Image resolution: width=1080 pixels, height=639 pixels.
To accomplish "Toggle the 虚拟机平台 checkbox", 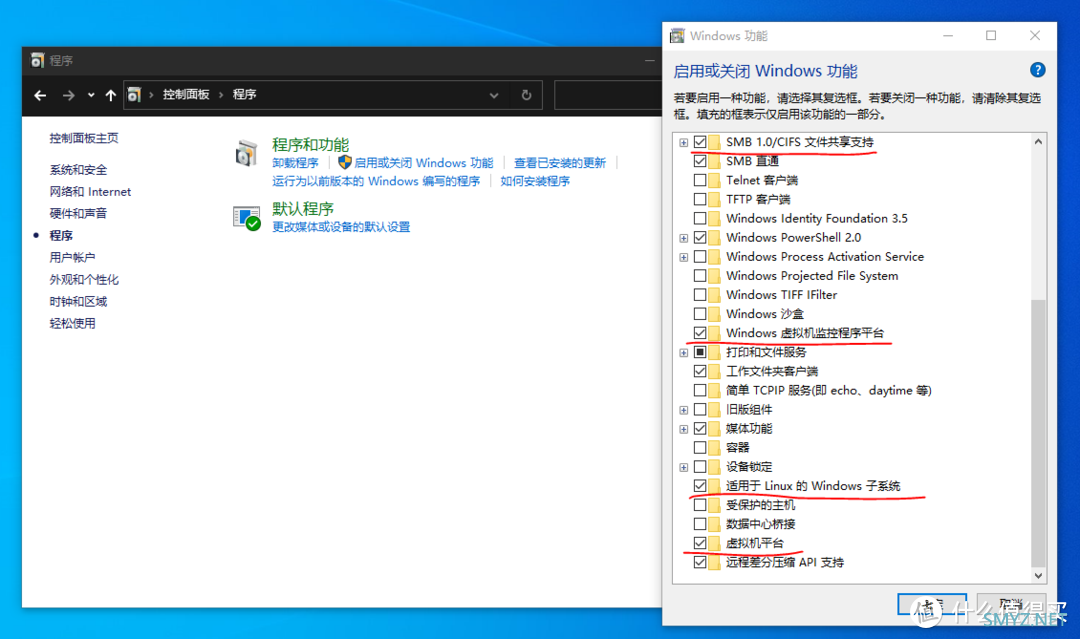I will click(x=700, y=543).
